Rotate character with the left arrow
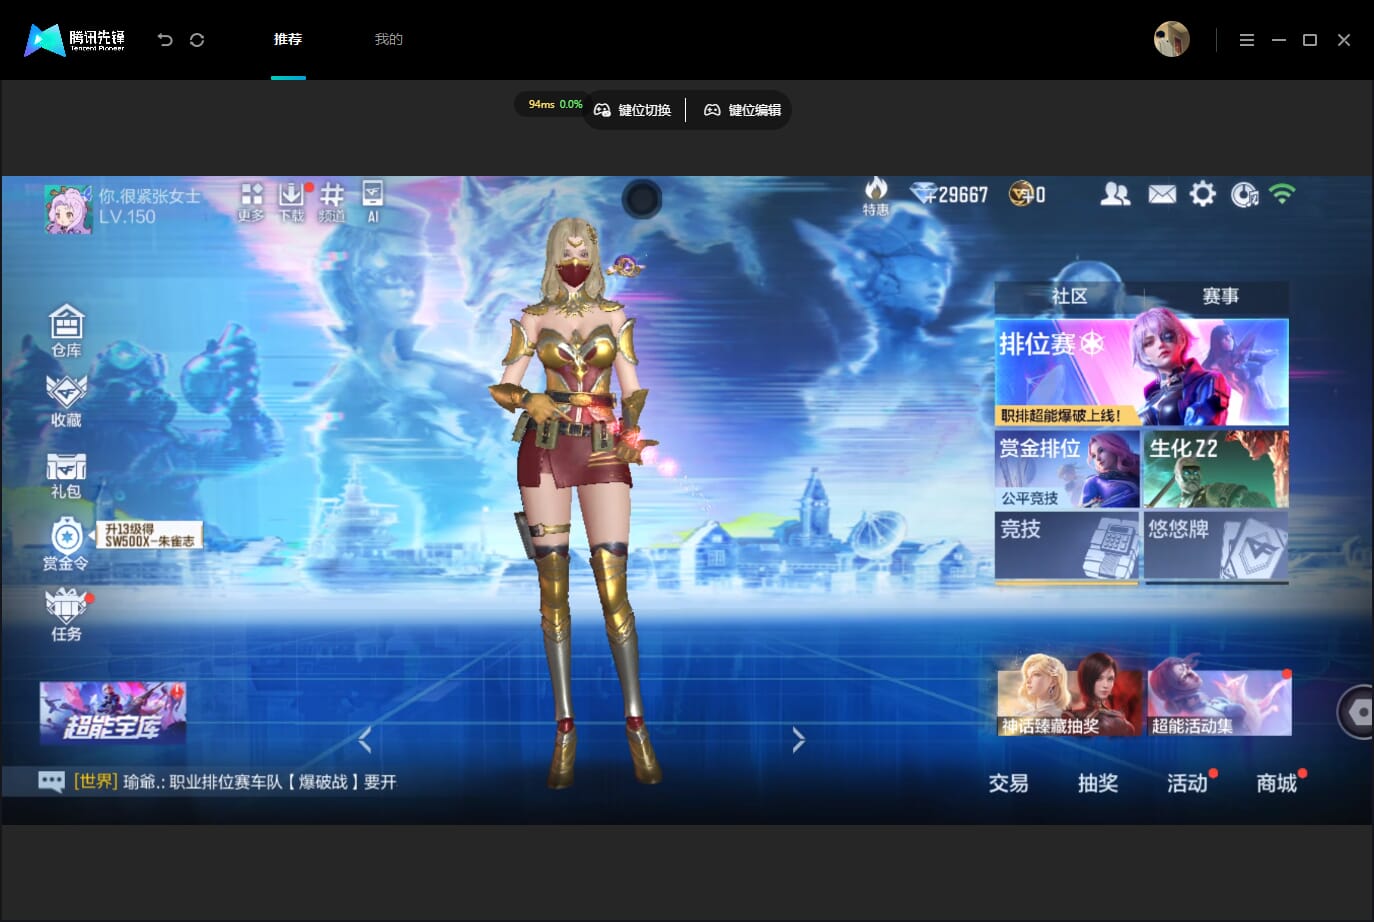 [x=365, y=740]
